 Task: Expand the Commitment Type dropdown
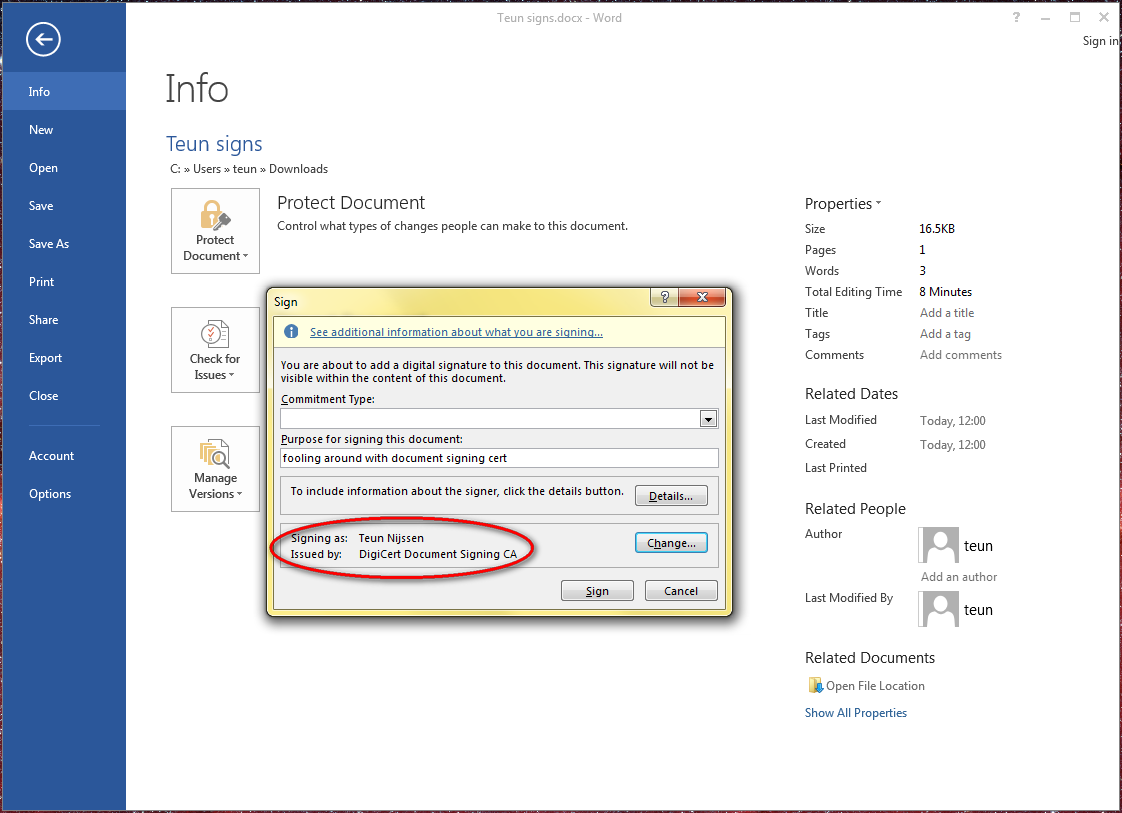708,419
